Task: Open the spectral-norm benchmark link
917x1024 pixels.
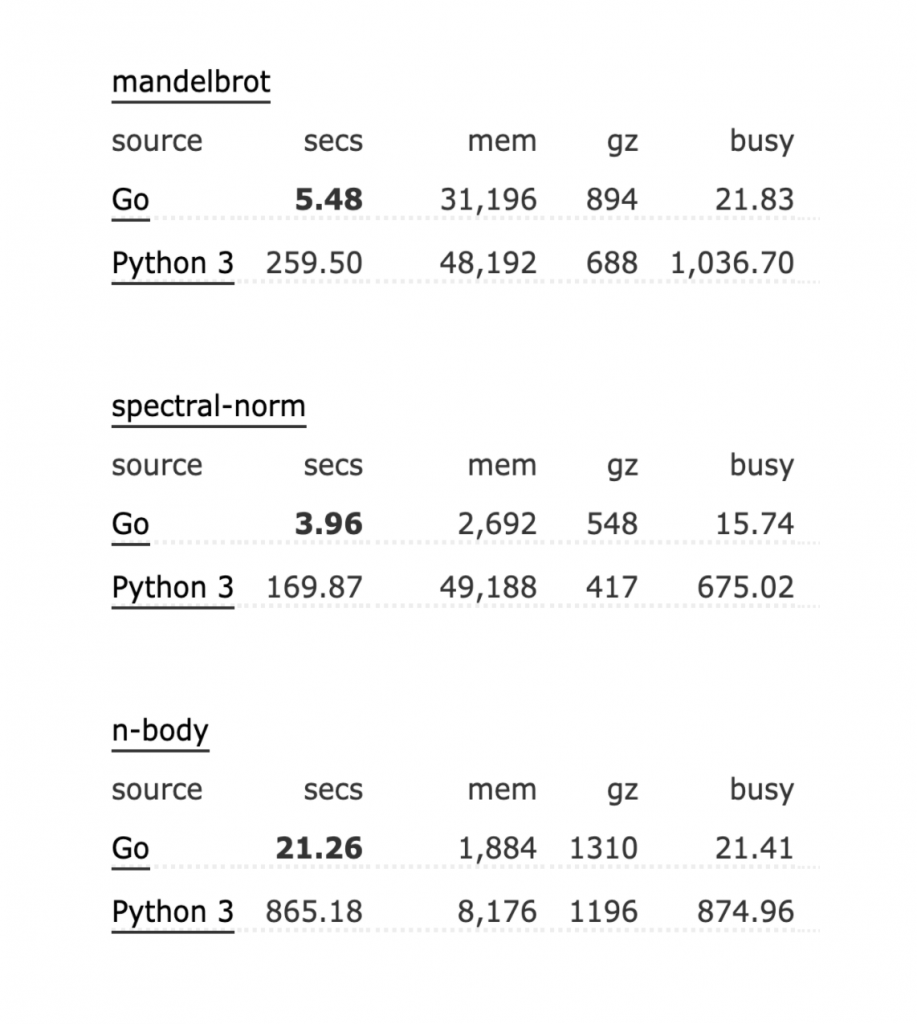Action: 208,407
